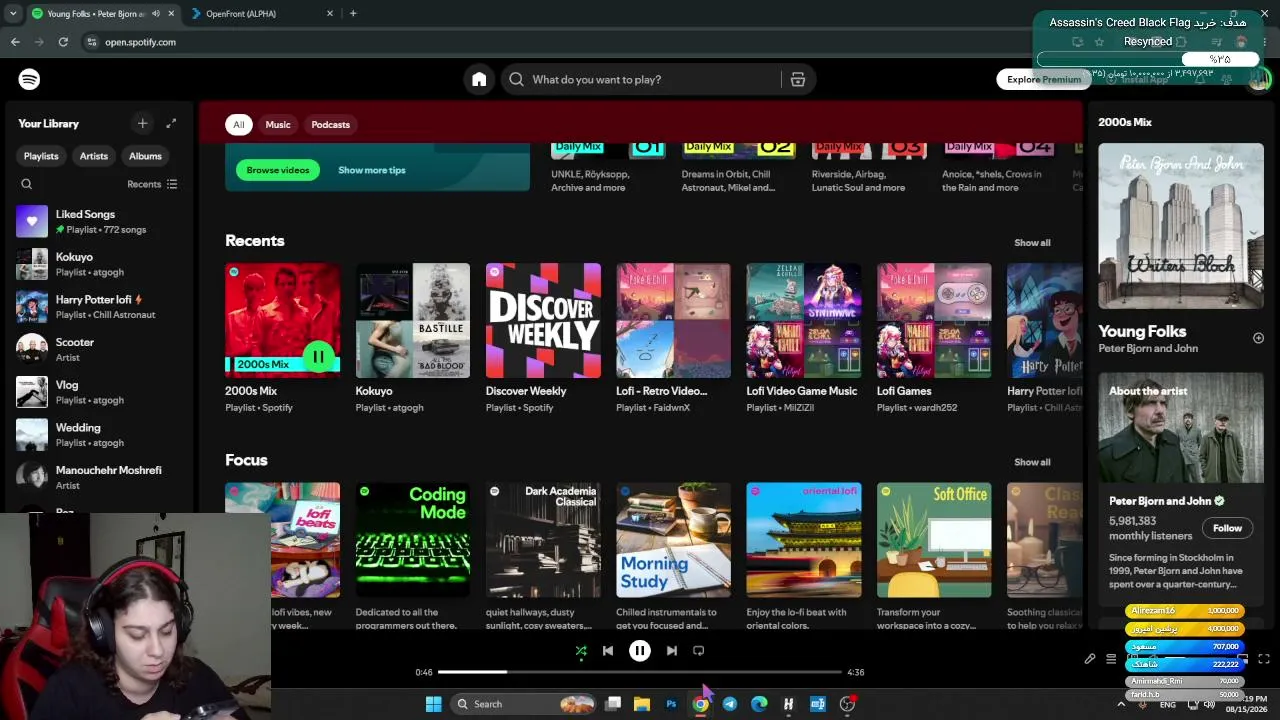Open the Spotify logo home link
Screen dimensions: 1280x720
click(29, 79)
